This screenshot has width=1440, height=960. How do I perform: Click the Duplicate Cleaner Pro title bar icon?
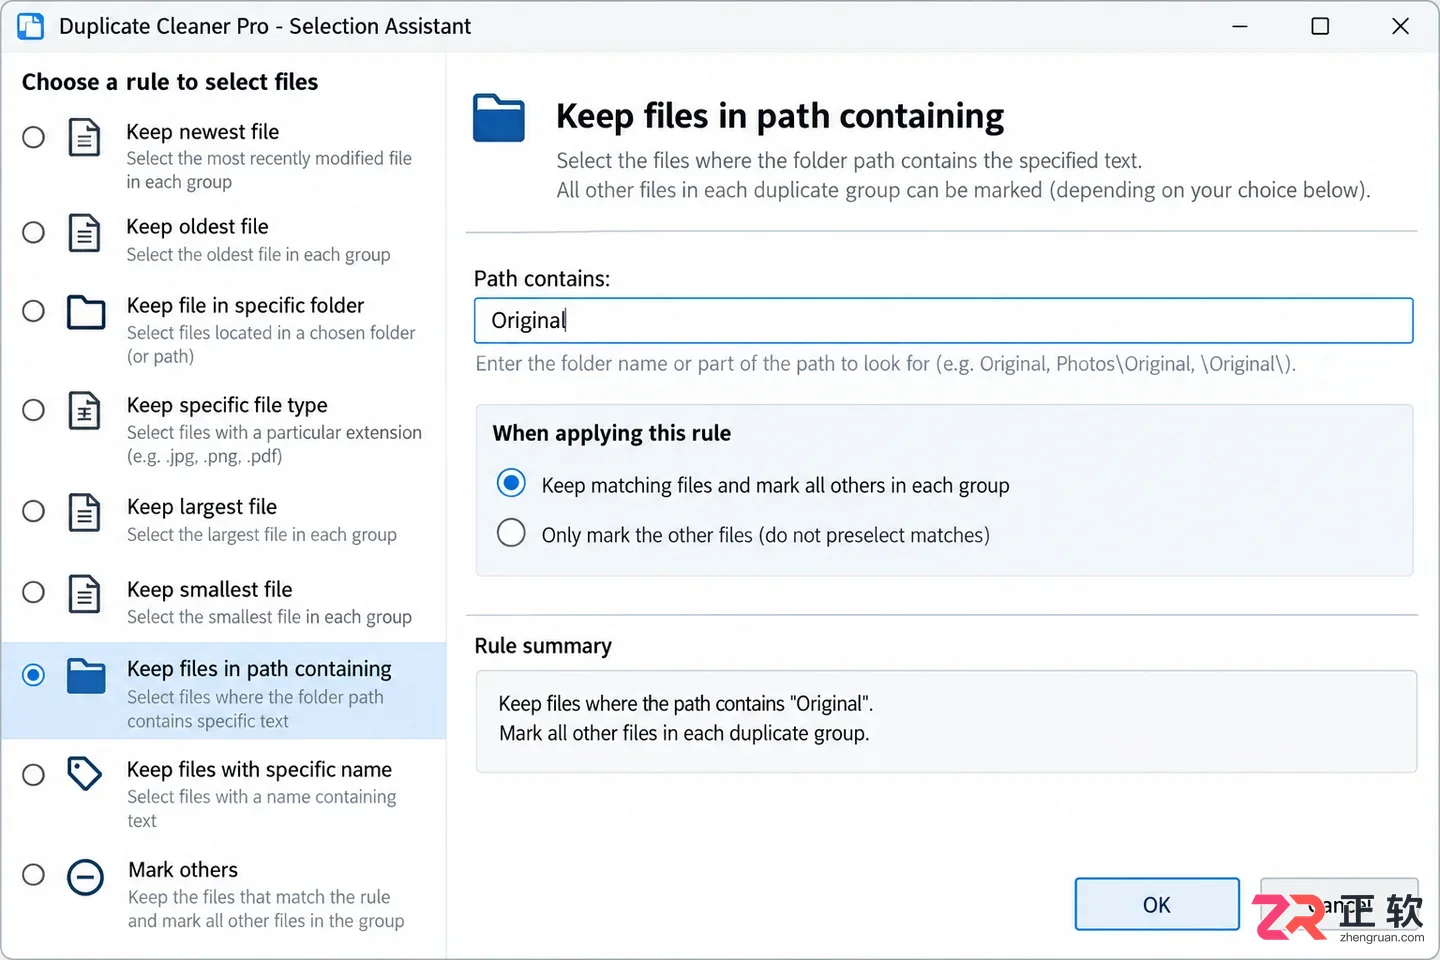coord(30,26)
